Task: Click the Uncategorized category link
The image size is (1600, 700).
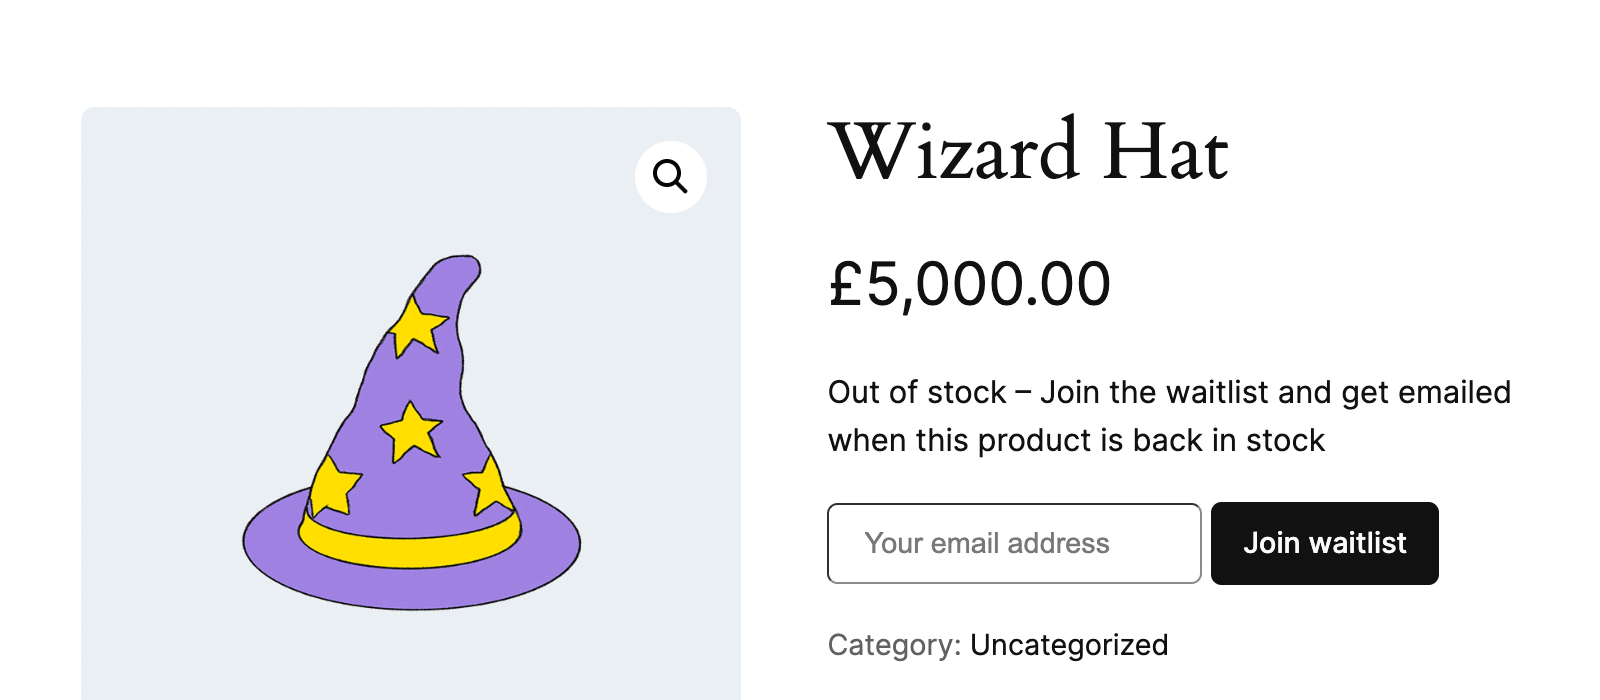Action: (x=1069, y=645)
